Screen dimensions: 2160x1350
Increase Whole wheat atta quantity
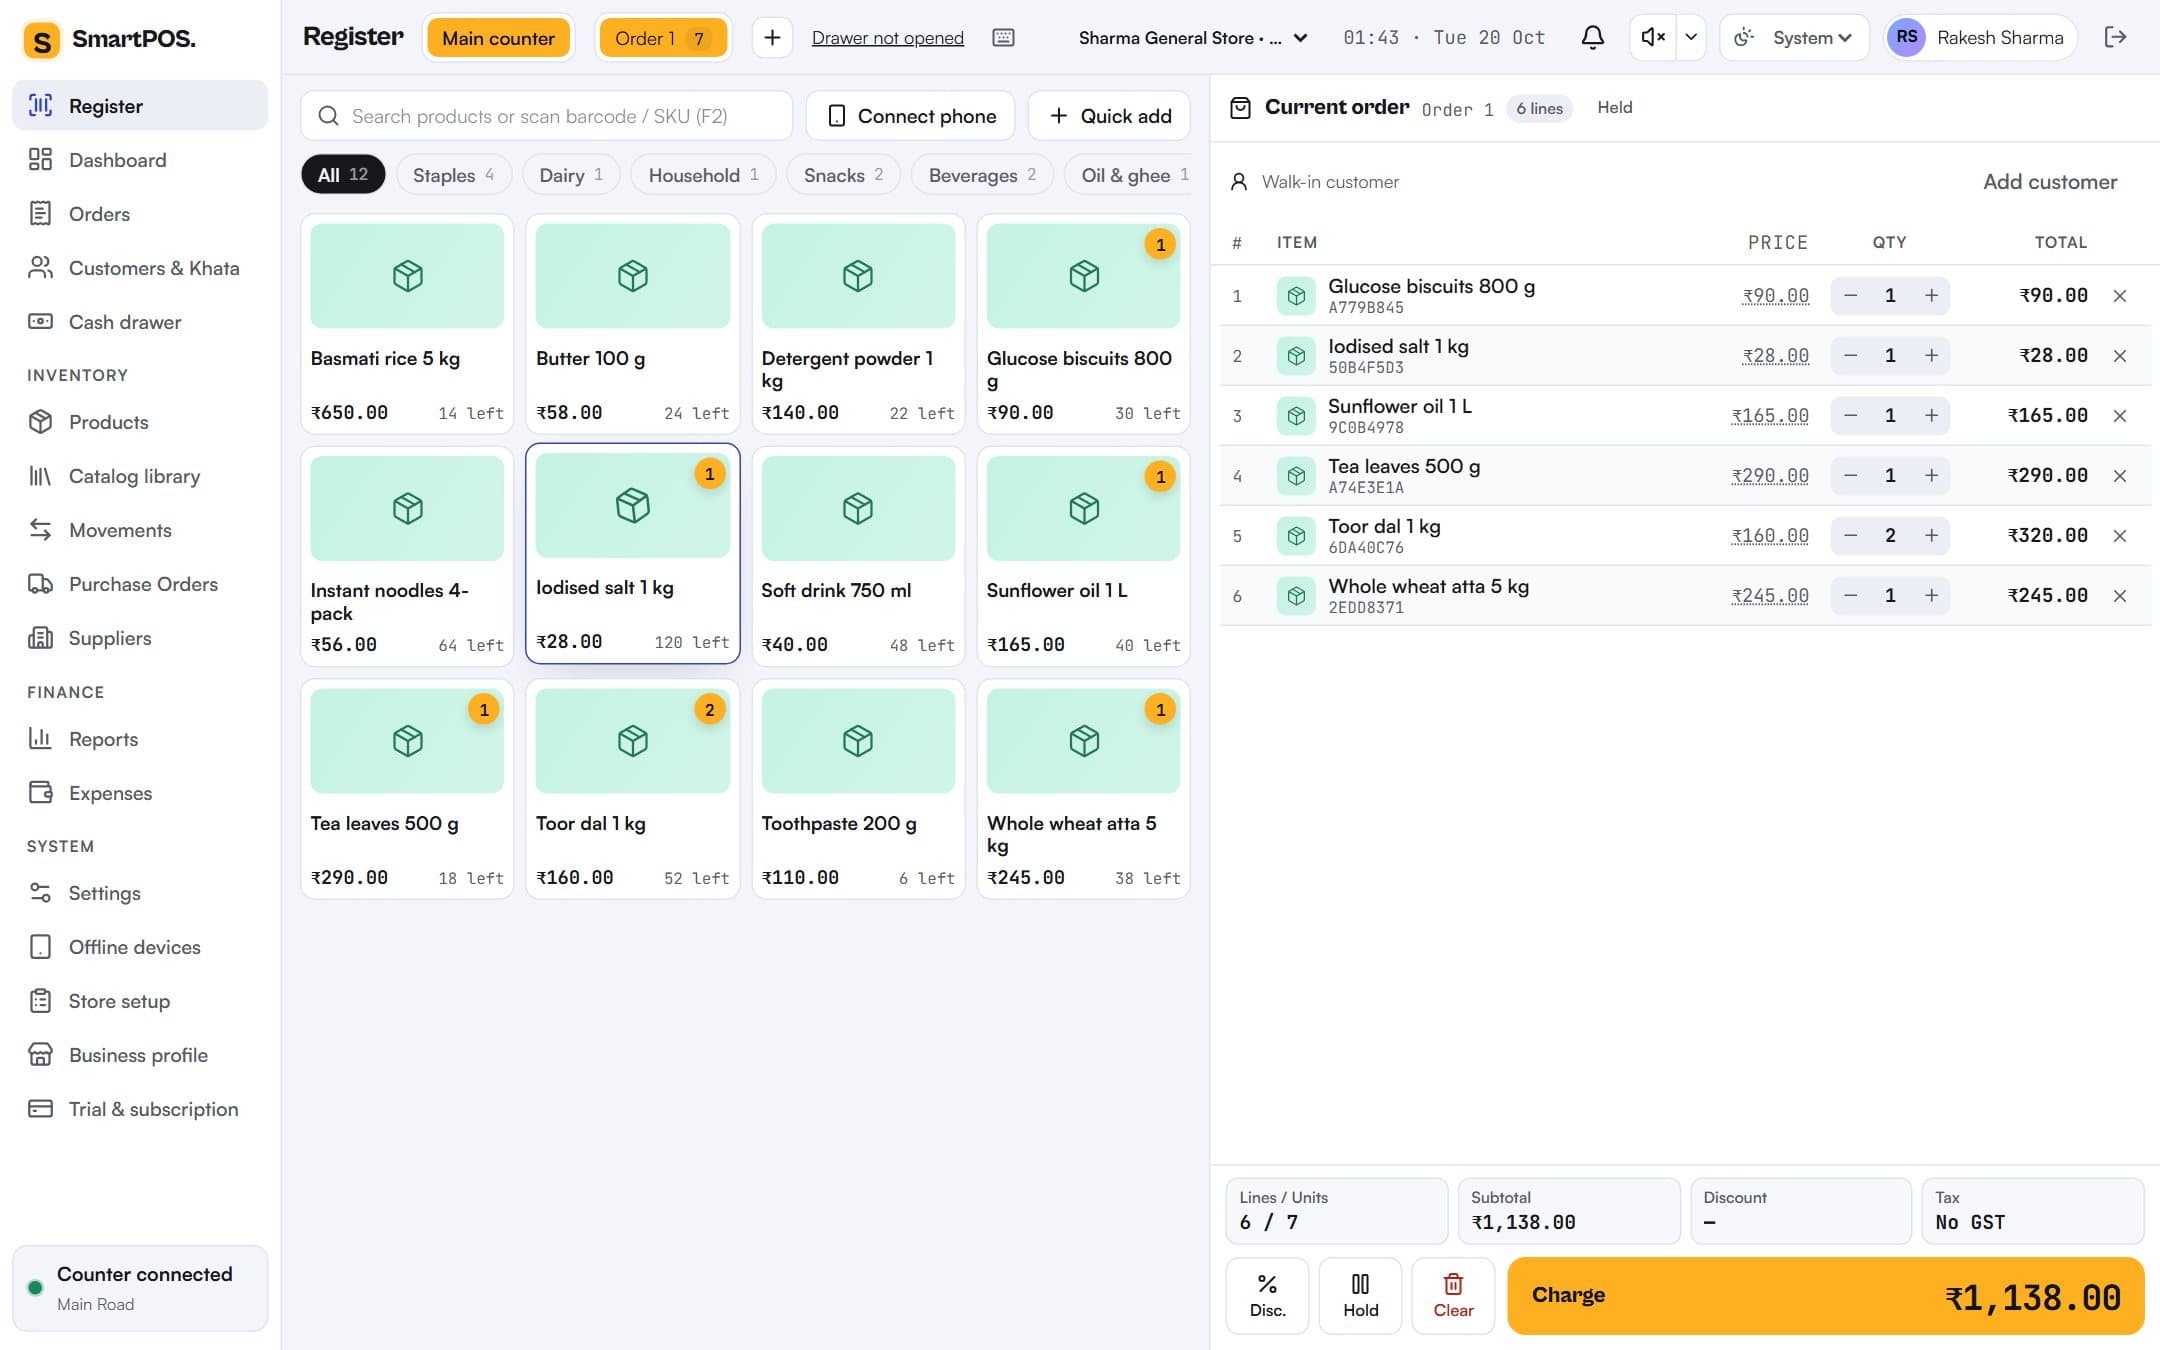tap(1931, 596)
